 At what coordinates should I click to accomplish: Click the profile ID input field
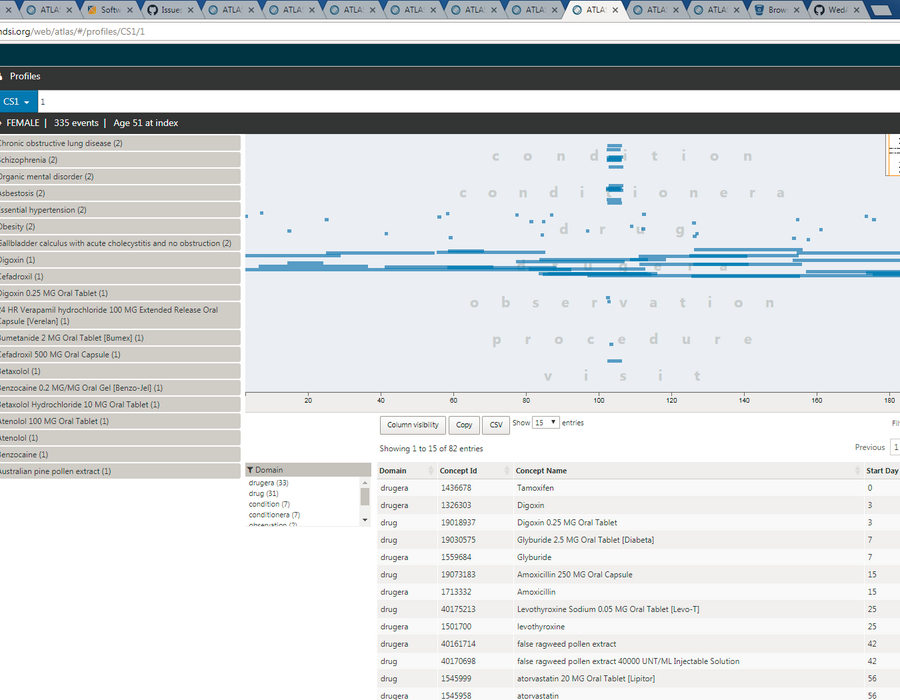tap(468, 102)
